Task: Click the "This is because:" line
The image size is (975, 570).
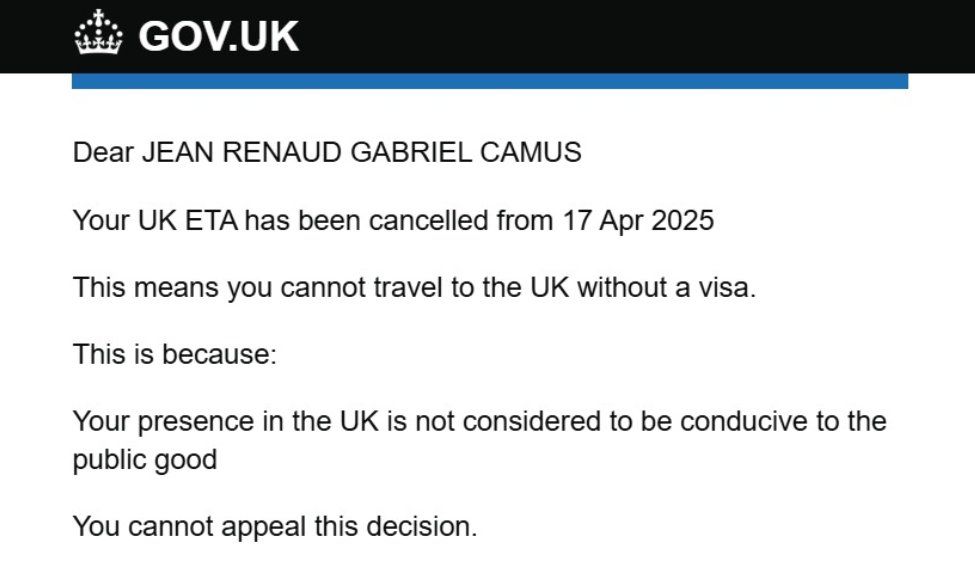Action: point(173,355)
